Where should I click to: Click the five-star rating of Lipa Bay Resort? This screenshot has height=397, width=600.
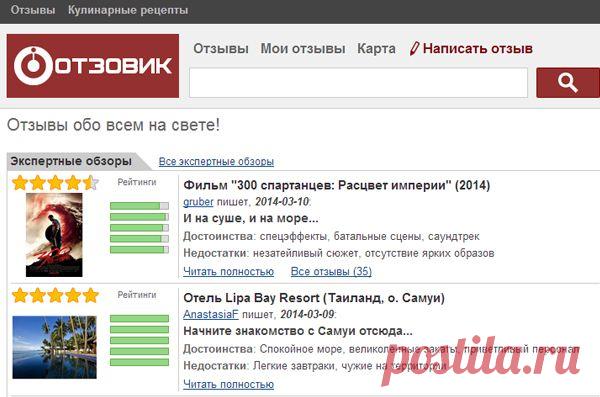click(x=55, y=295)
